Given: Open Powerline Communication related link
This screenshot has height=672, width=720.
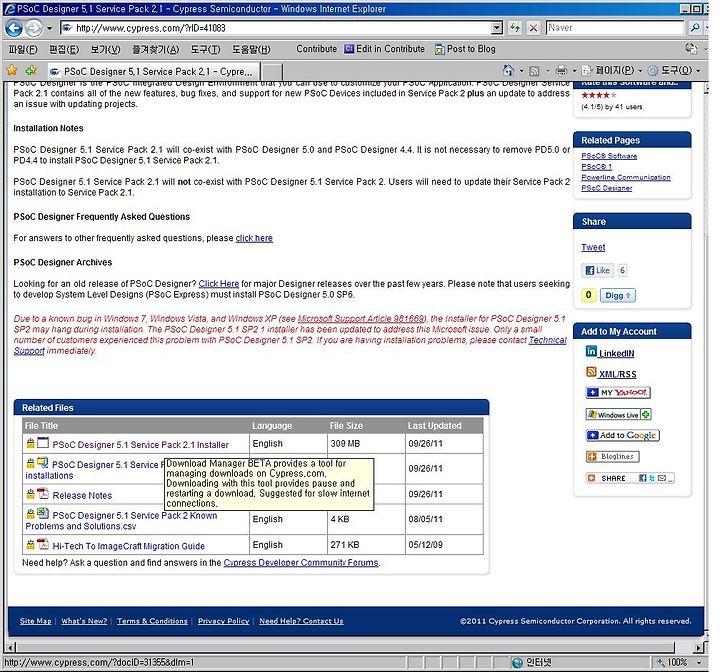Looking at the screenshot, I should click(x=625, y=177).
